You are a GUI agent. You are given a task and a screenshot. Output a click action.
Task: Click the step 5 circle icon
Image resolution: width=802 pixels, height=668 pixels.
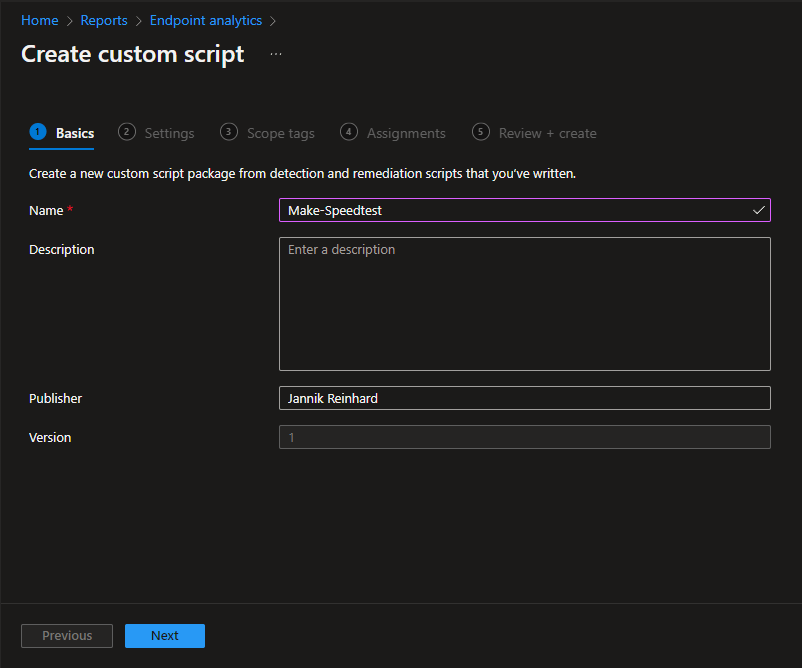pos(481,132)
